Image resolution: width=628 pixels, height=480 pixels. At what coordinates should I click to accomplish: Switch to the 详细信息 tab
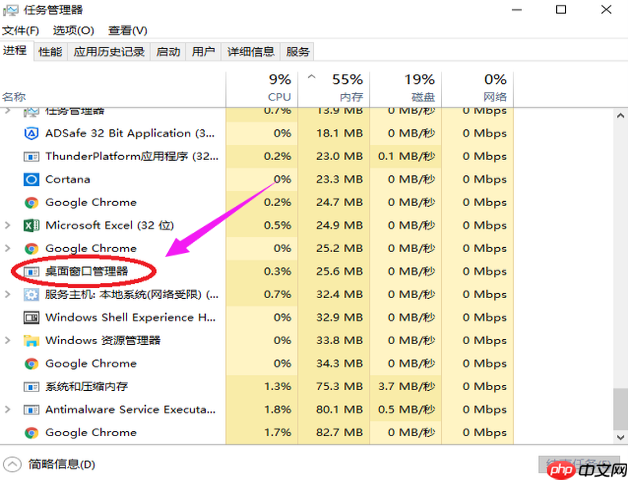(x=251, y=52)
